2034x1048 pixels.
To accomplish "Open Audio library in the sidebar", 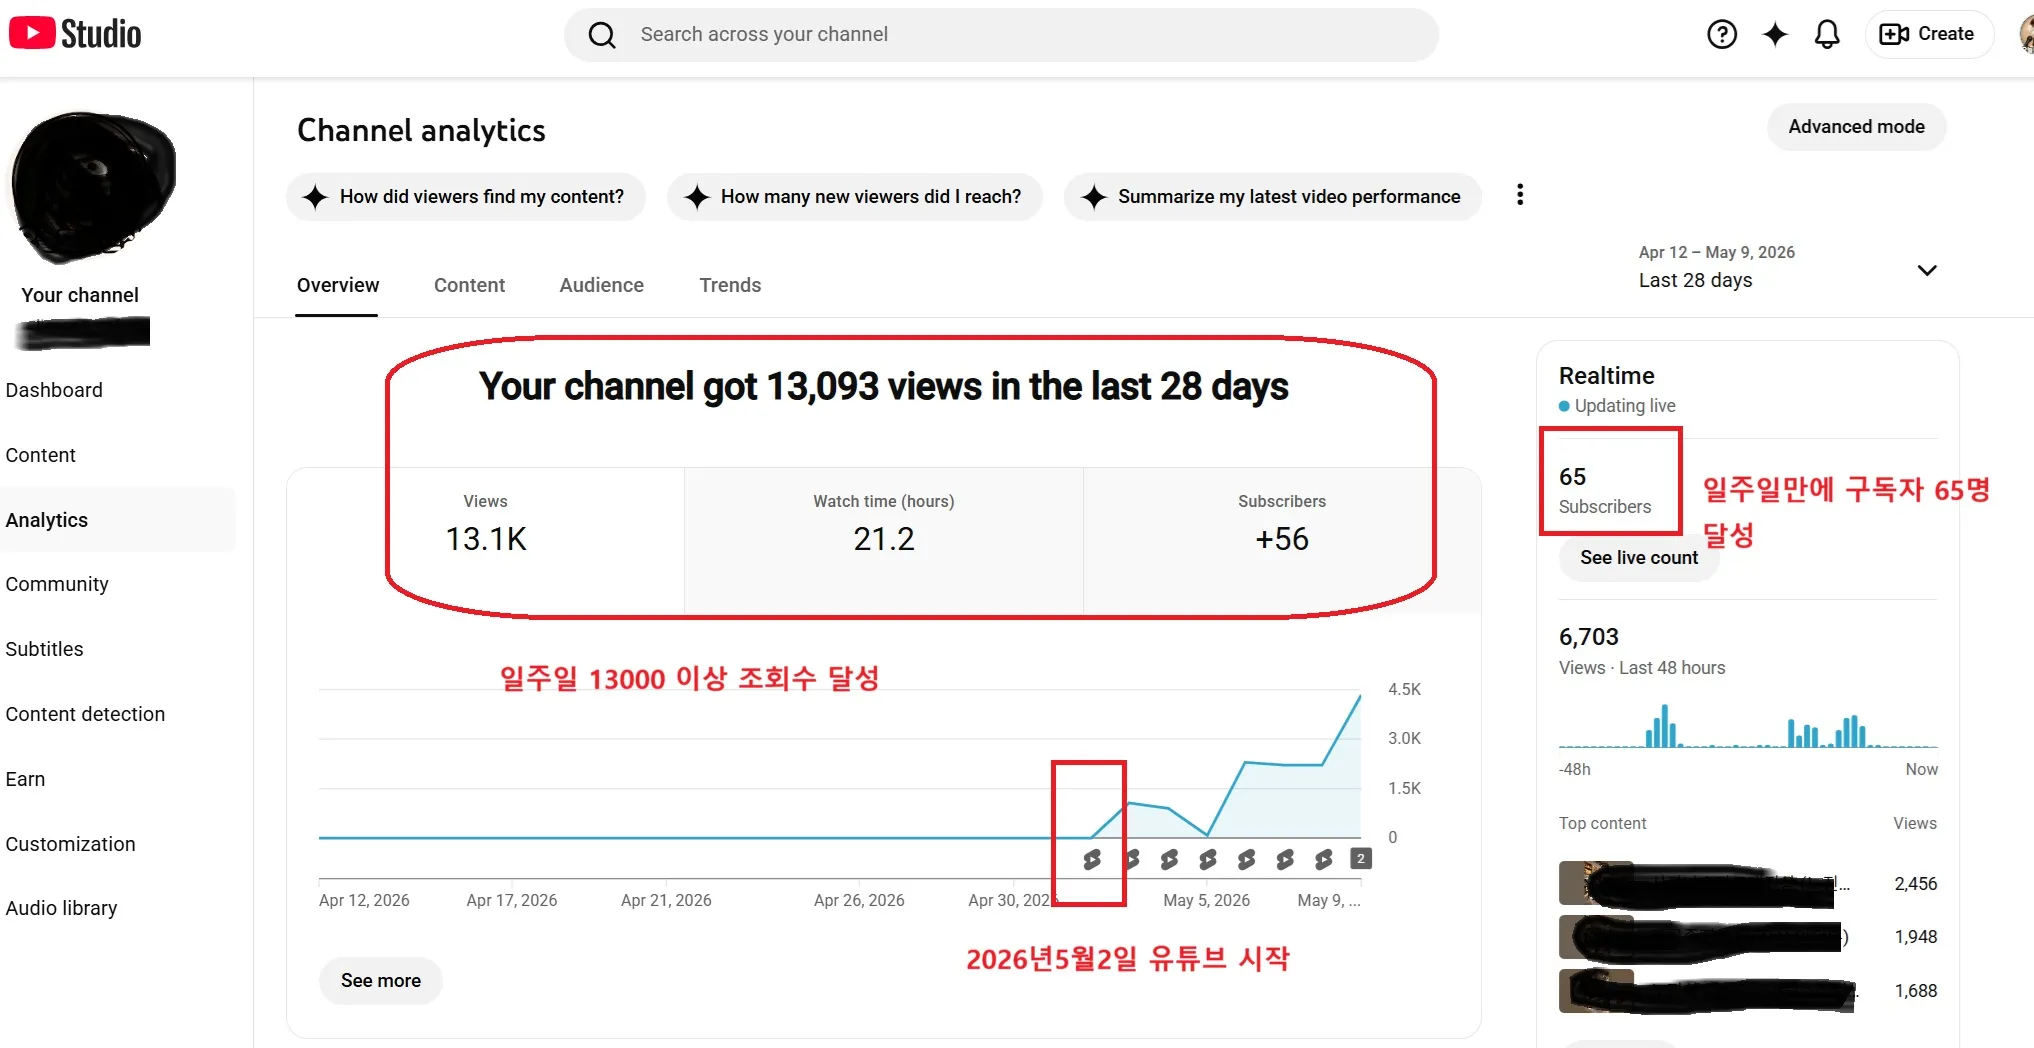I will pos(61,908).
